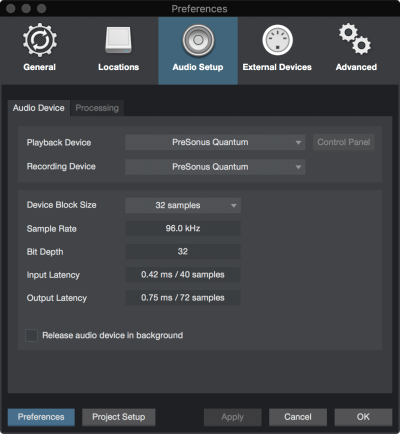Open Project Setup
Screen dimensions: 400x434
pos(119,417)
